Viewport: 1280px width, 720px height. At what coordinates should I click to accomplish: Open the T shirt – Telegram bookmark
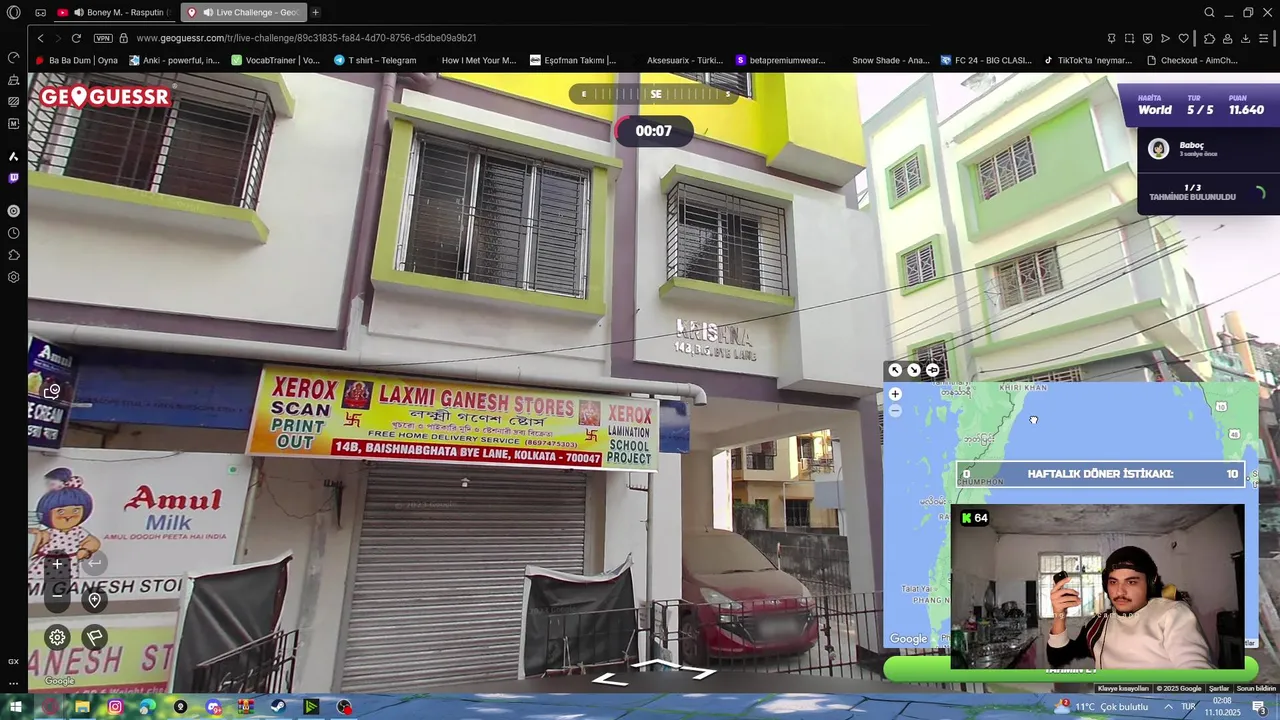[375, 60]
